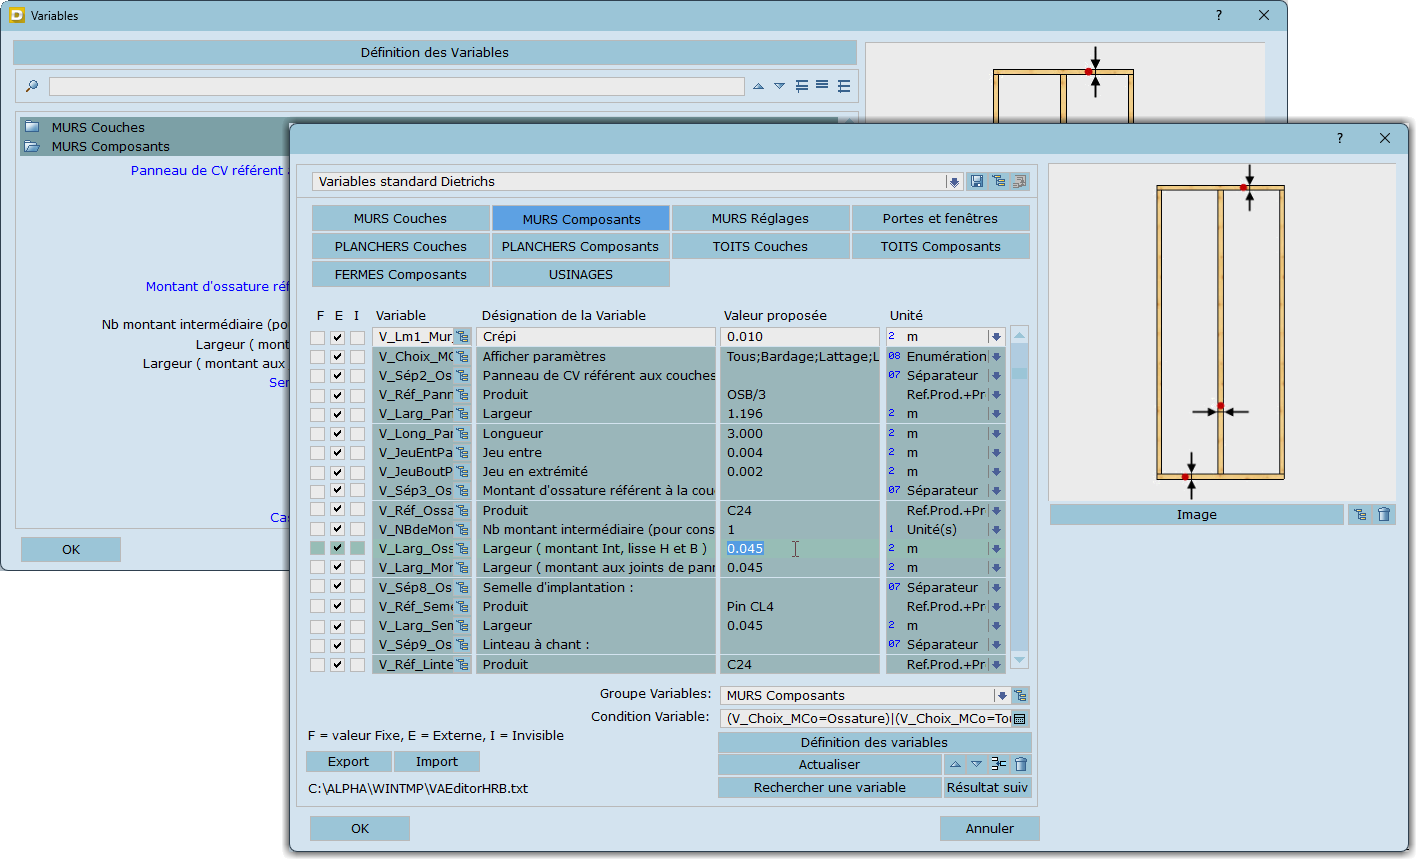Image resolution: width=1417 pixels, height=860 pixels.
Task: Click the magnifier search icon in Variables window
Action: tap(31, 86)
